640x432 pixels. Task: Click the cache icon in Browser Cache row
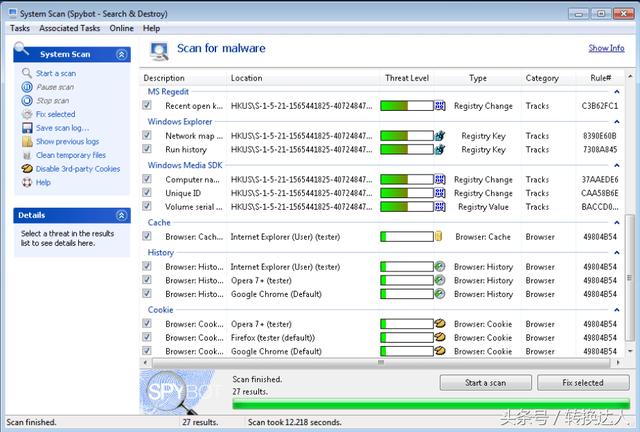point(439,236)
